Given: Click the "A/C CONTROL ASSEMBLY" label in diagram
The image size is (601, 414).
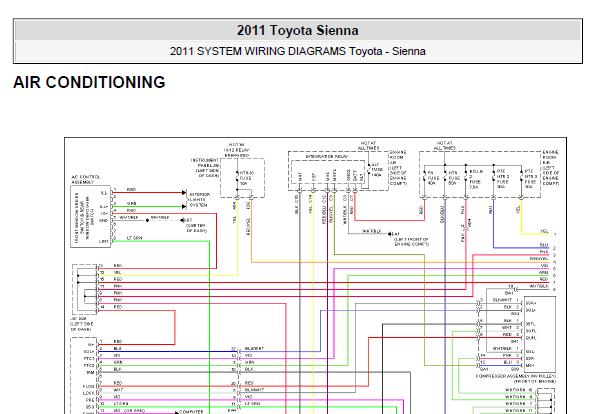Looking at the screenshot, I should (x=86, y=179).
